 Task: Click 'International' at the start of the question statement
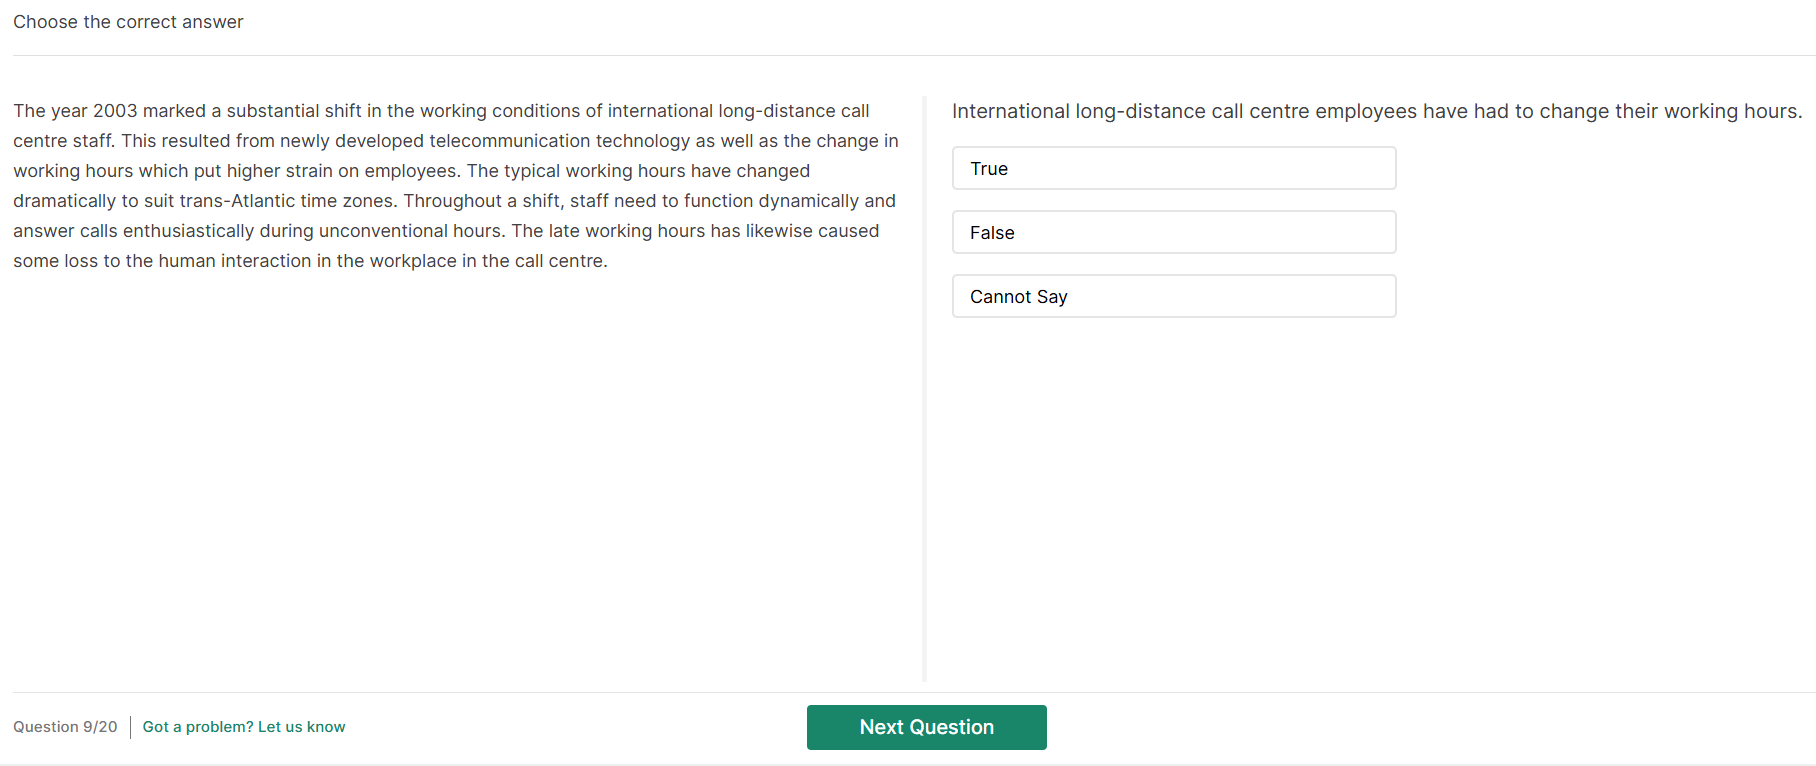(1010, 111)
